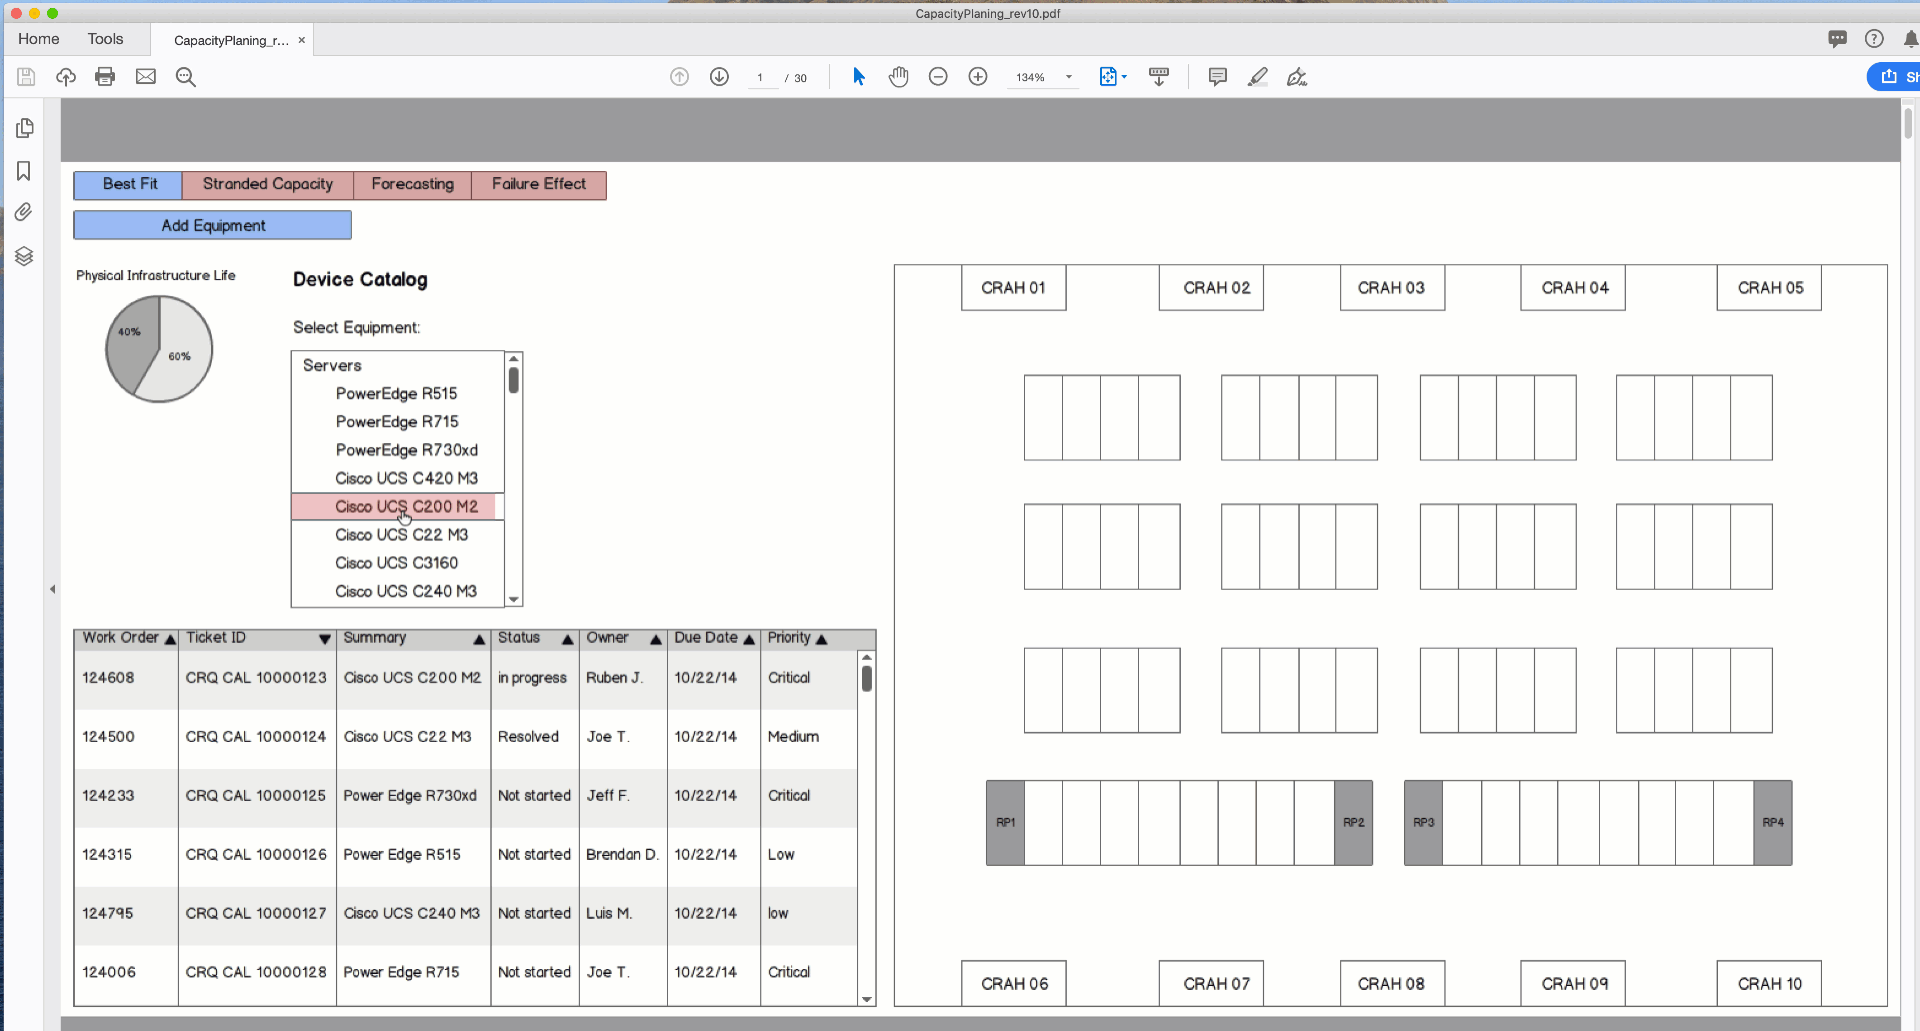Select the CRAH 05 unit
The height and width of the screenshot is (1031, 1920).
coord(1769,288)
